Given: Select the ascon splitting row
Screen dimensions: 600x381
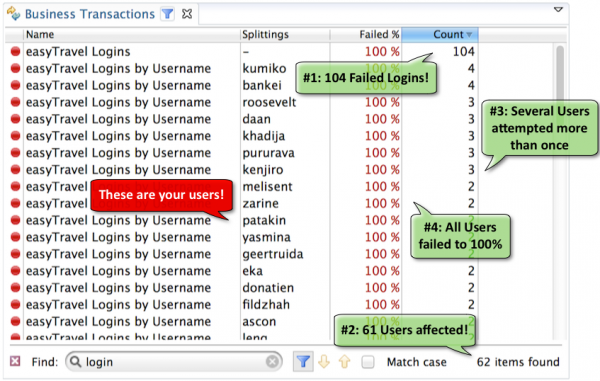Looking at the screenshot, I should click(243, 321).
